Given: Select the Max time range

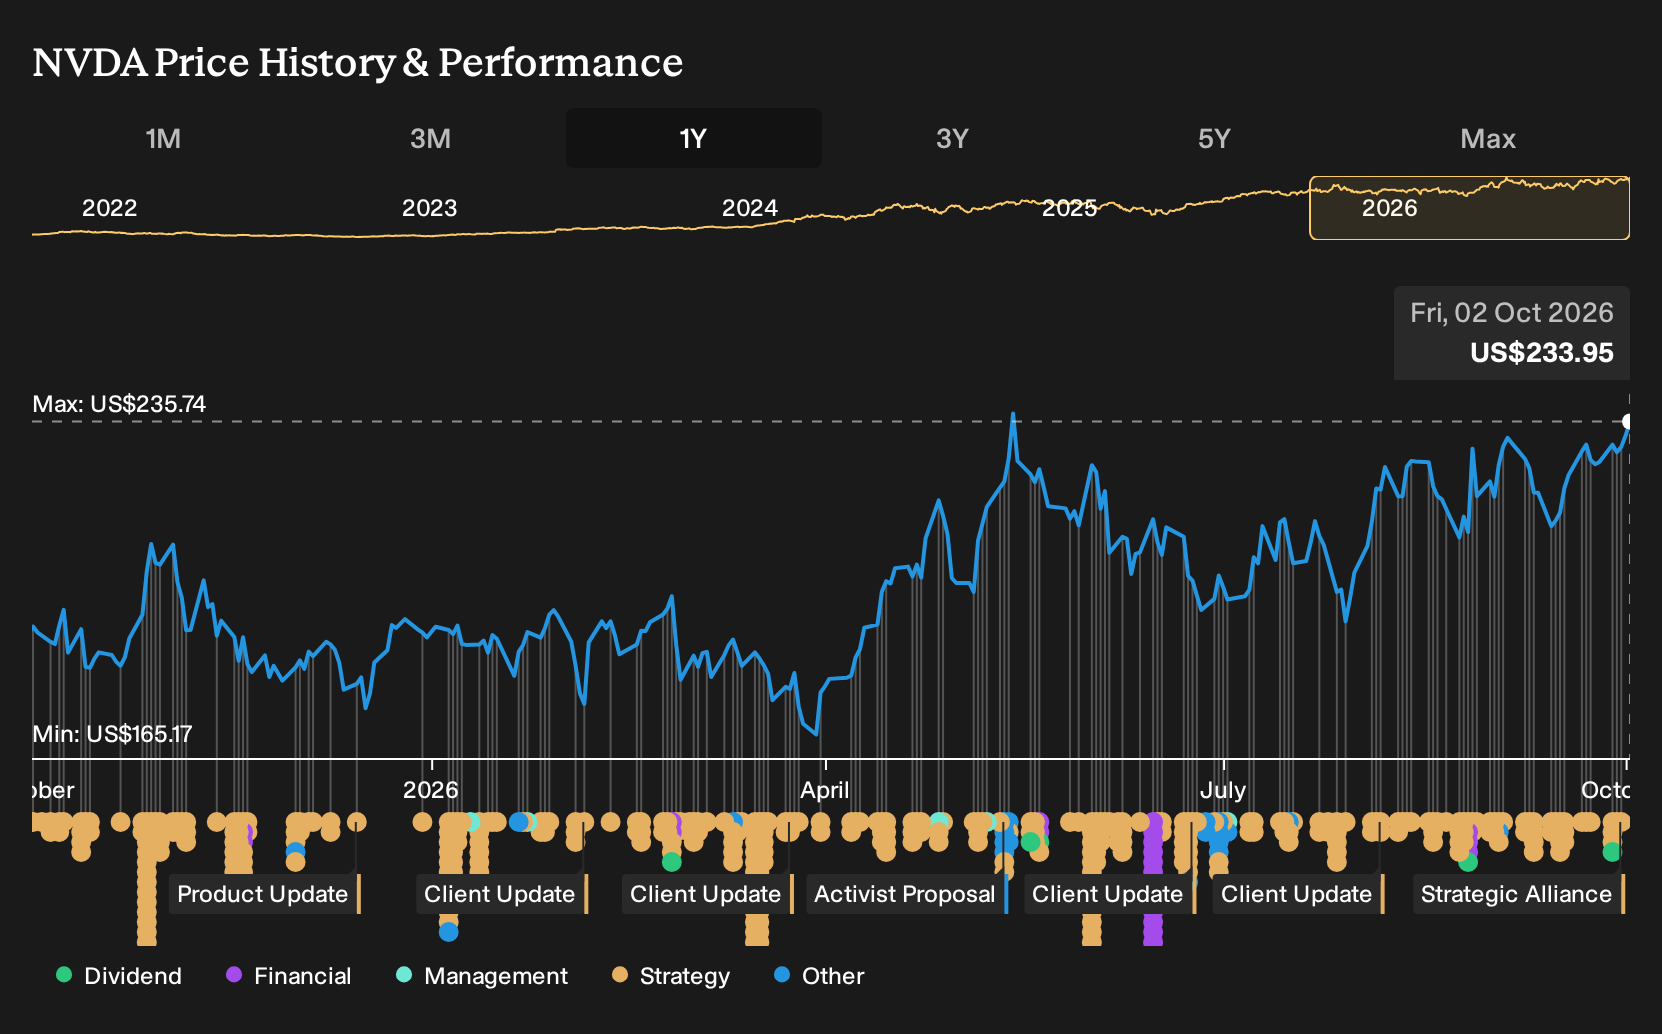Looking at the screenshot, I should [x=1488, y=138].
